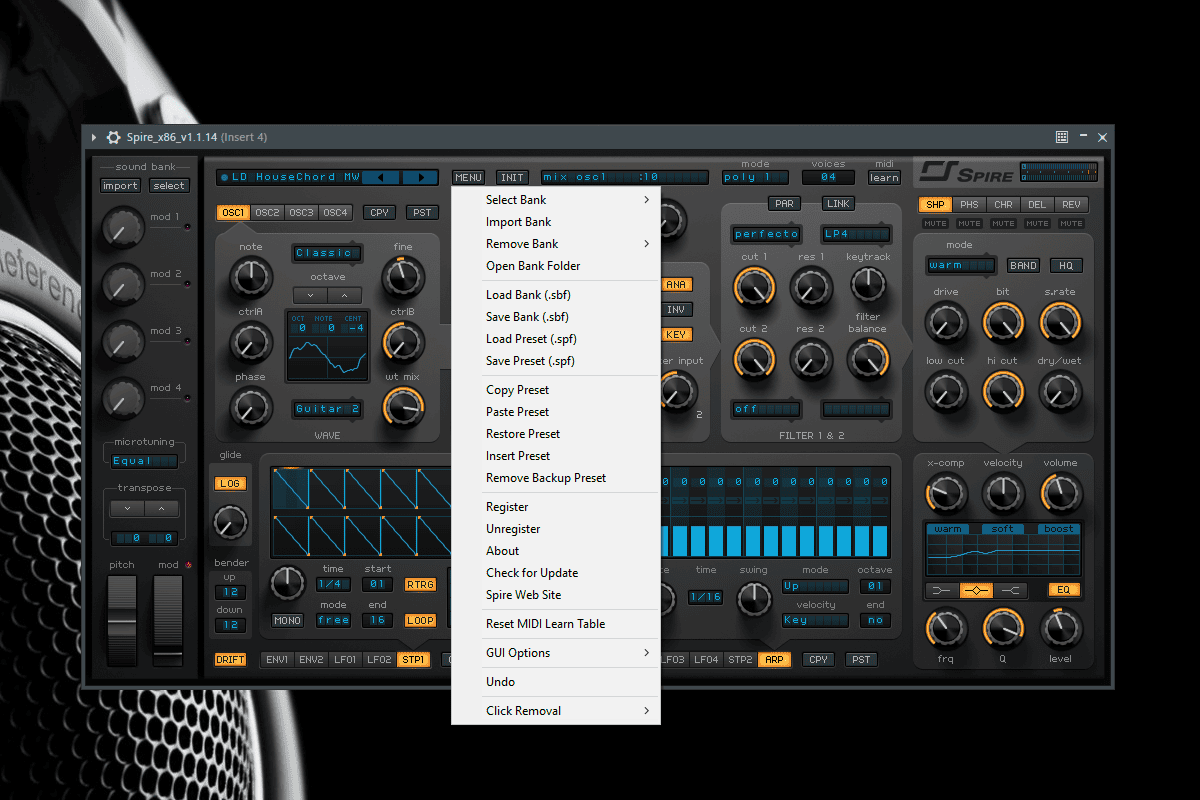Screen dimensions: 1200x800
Task: Click the cut 1 filter knob
Action: (754, 288)
